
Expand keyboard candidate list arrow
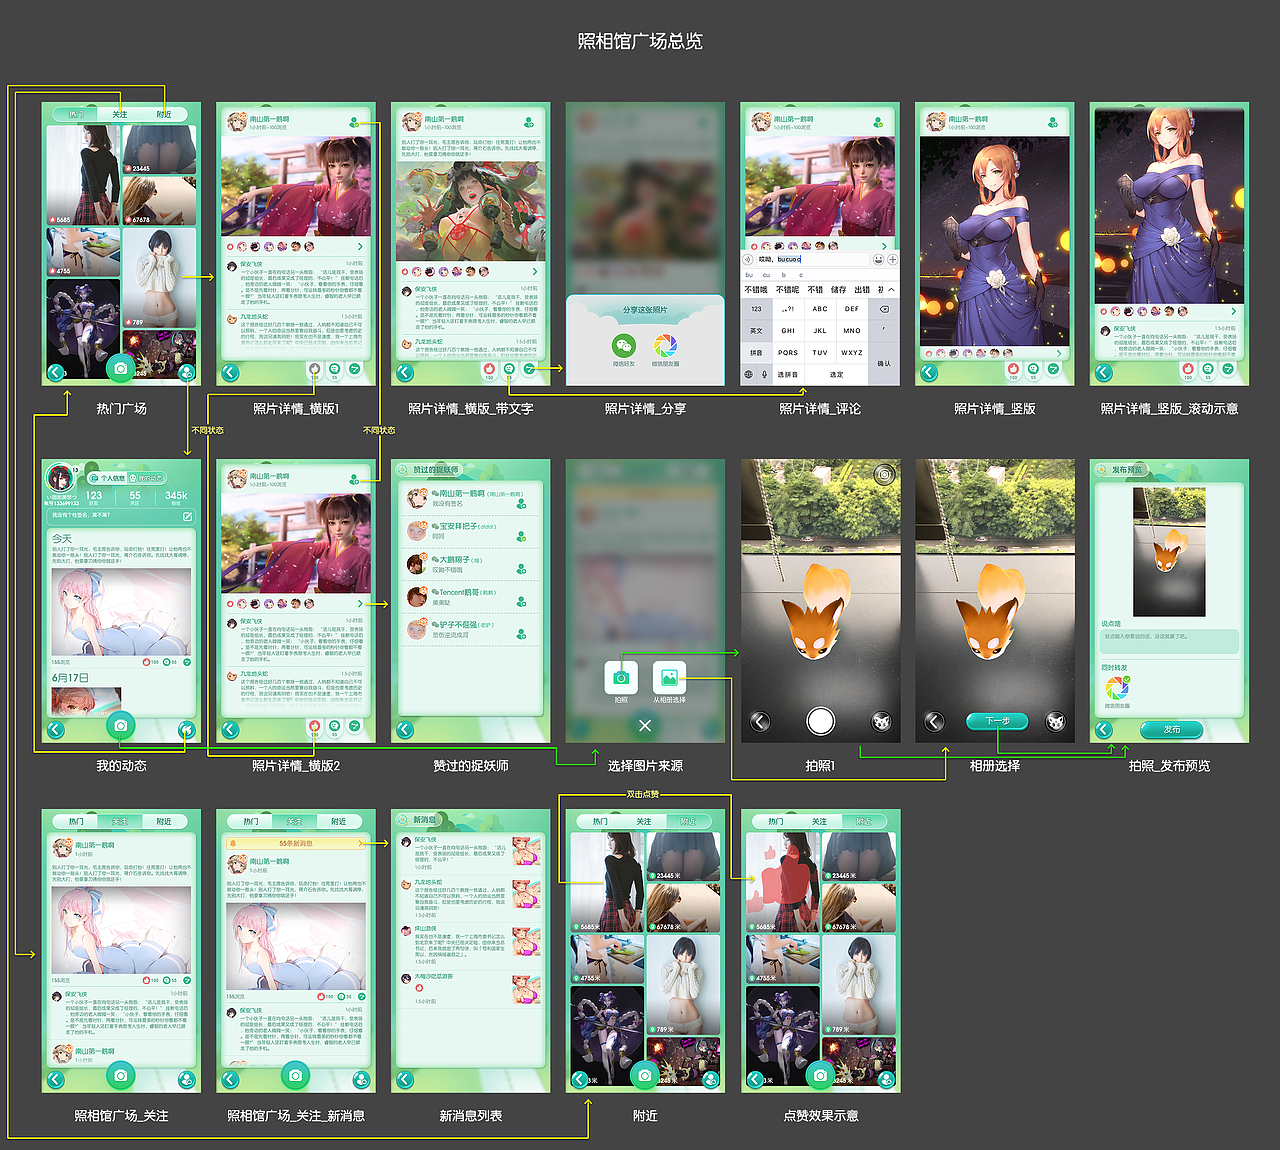891,289
